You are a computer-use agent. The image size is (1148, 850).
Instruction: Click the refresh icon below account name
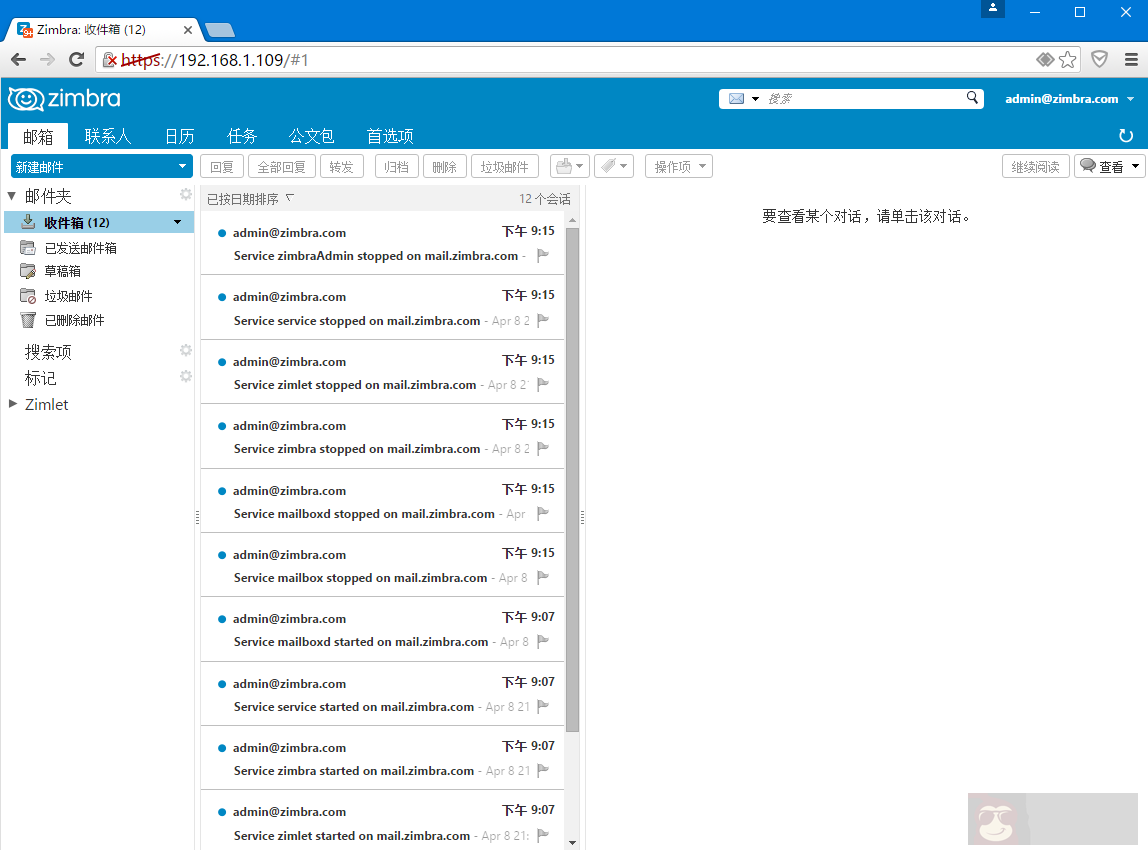pos(1126,135)
